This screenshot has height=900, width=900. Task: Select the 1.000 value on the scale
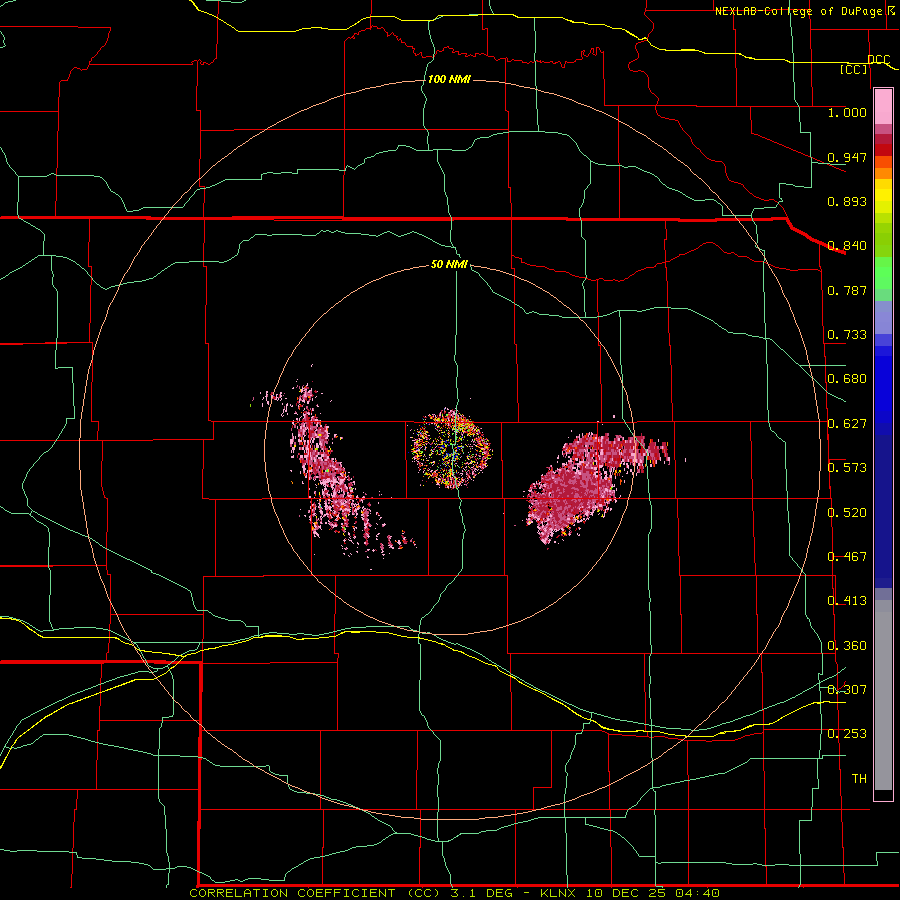pos(847,112)
